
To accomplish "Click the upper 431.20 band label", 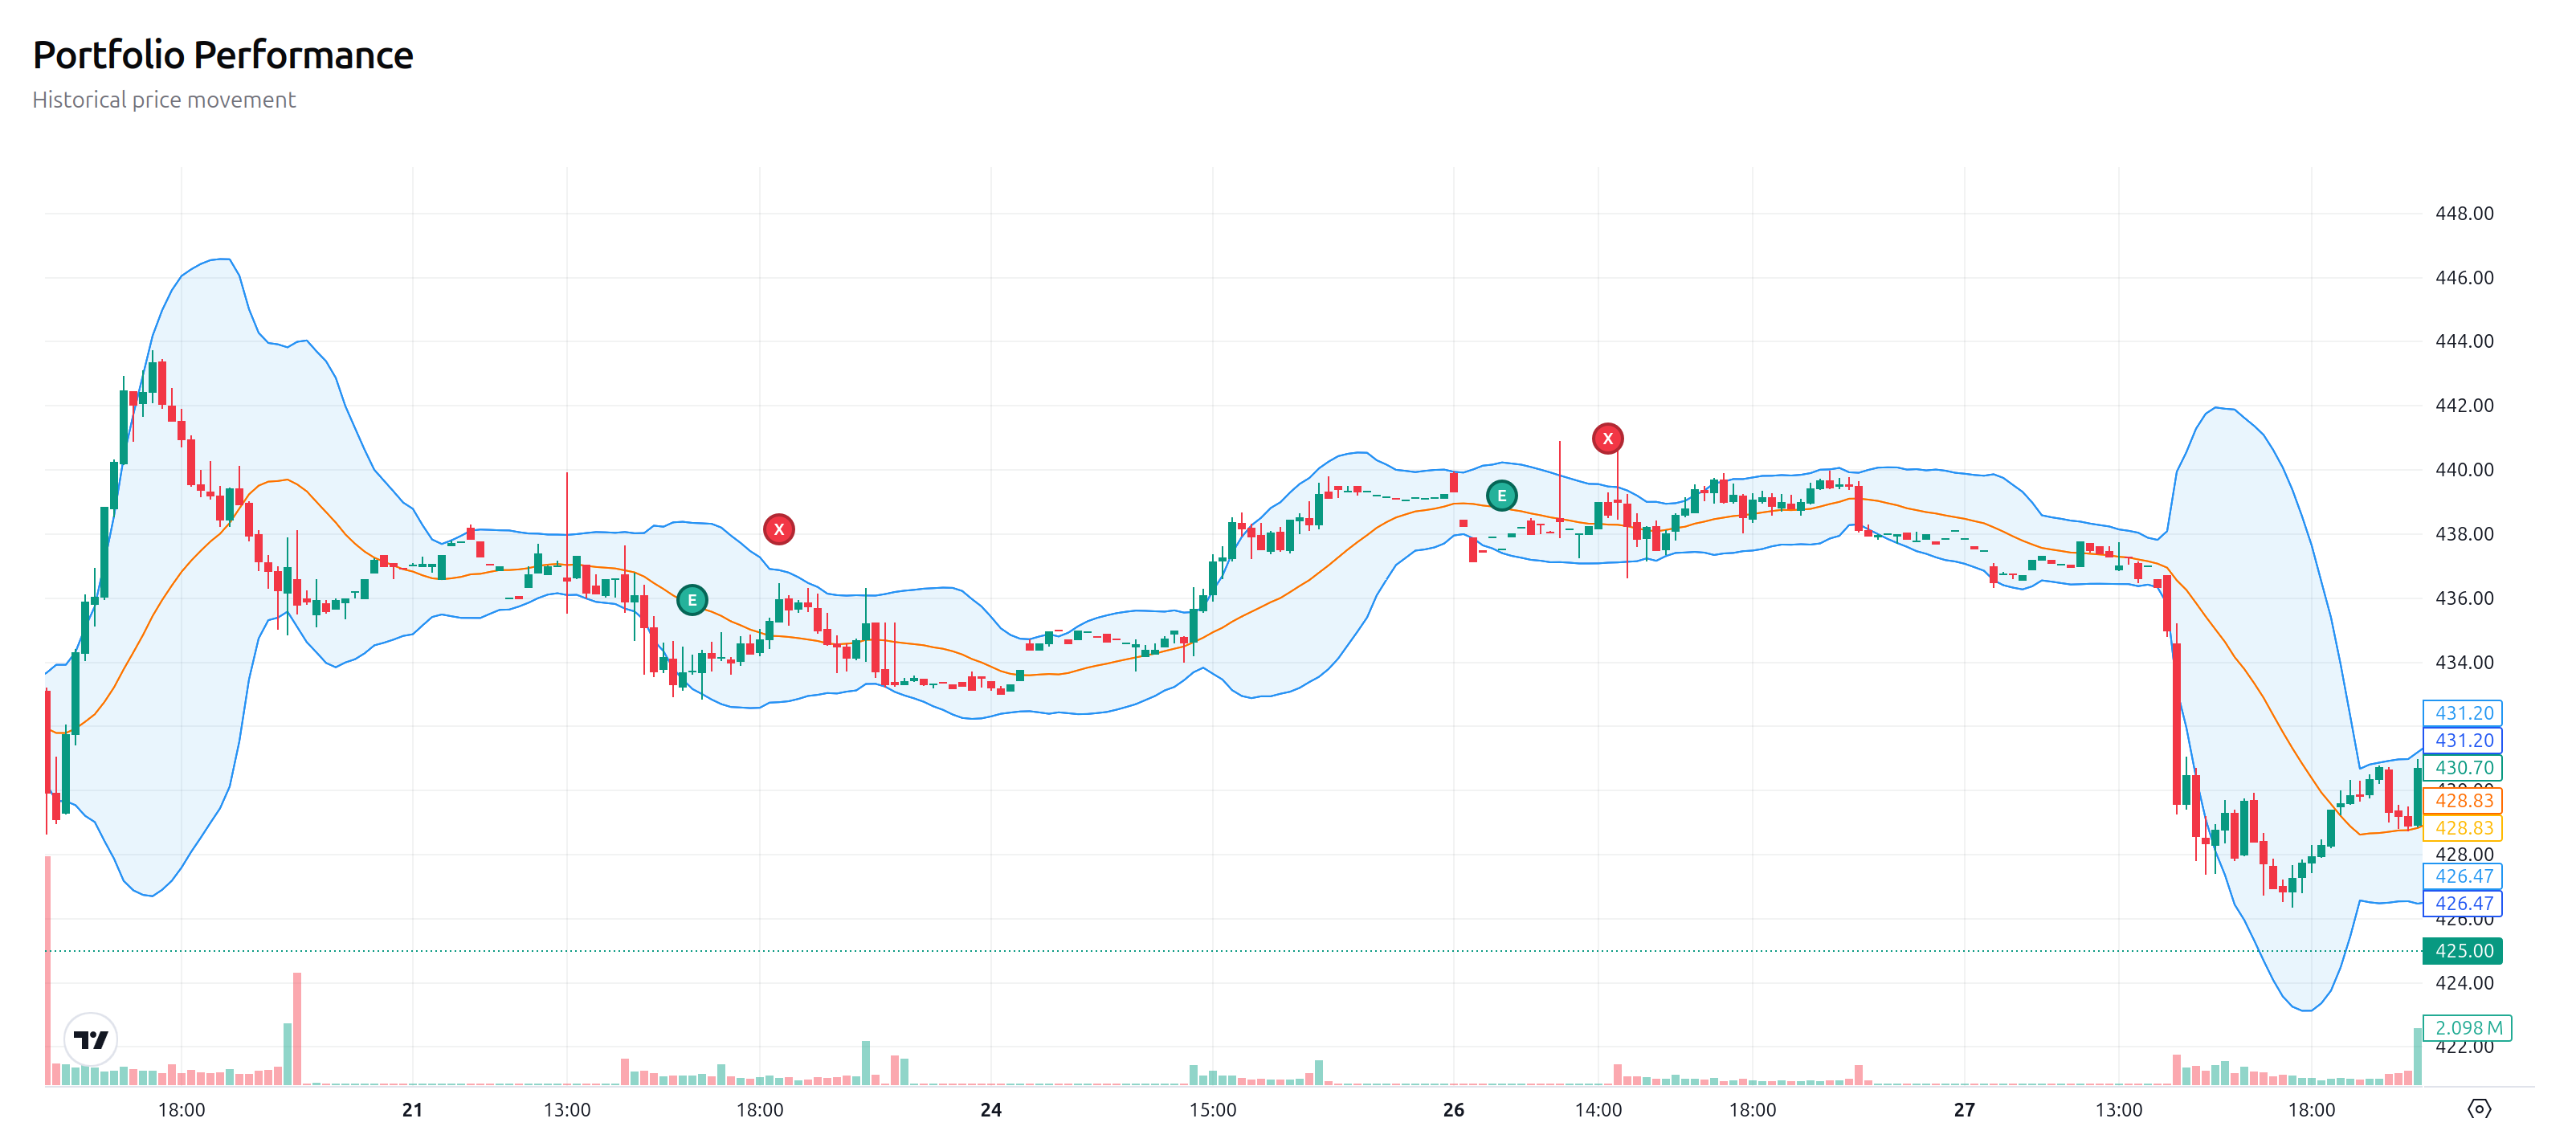I will pyautogui.click(x=2462, y=713).
